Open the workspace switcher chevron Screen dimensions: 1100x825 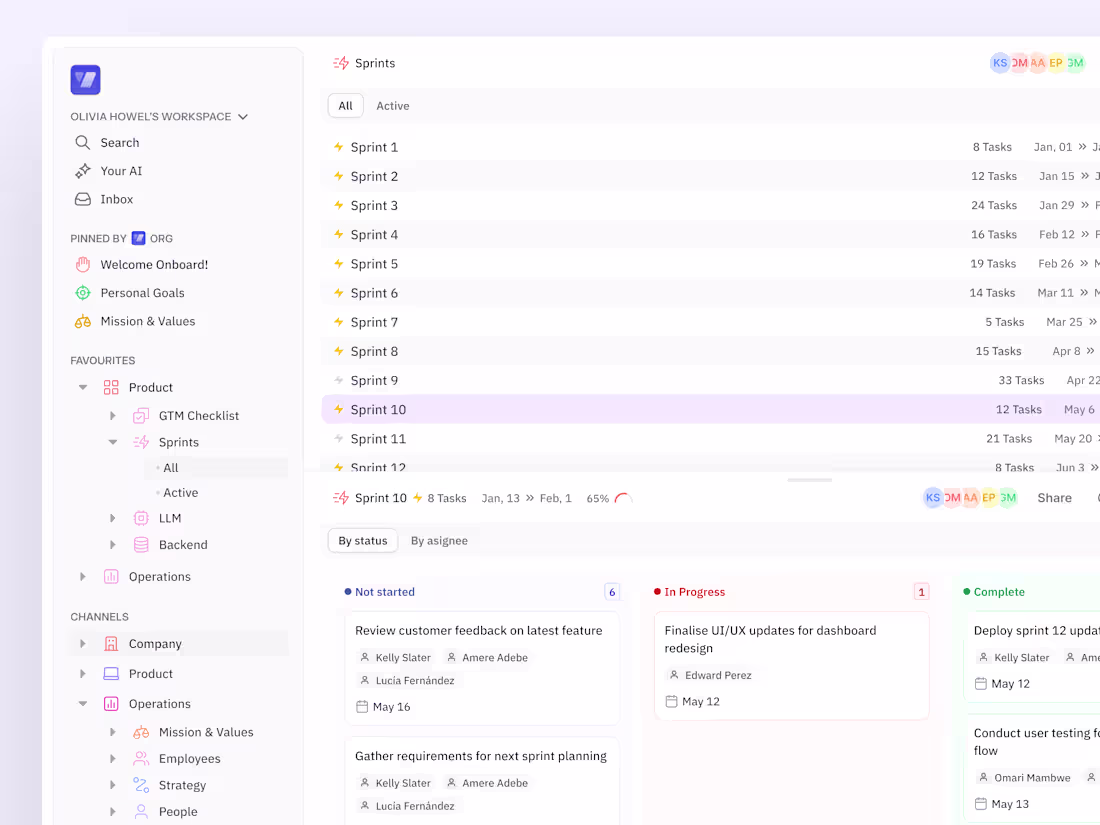(242, 116)
